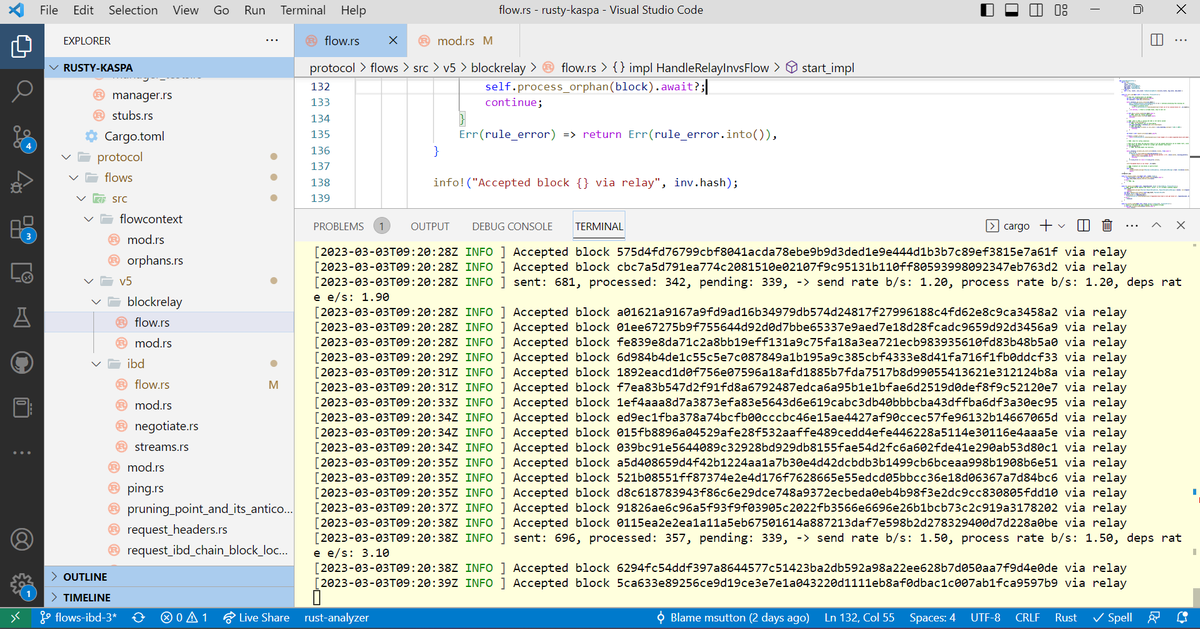
Task: Switch to the DEBUG CONSOLE tab
Action: coord(512,226)
